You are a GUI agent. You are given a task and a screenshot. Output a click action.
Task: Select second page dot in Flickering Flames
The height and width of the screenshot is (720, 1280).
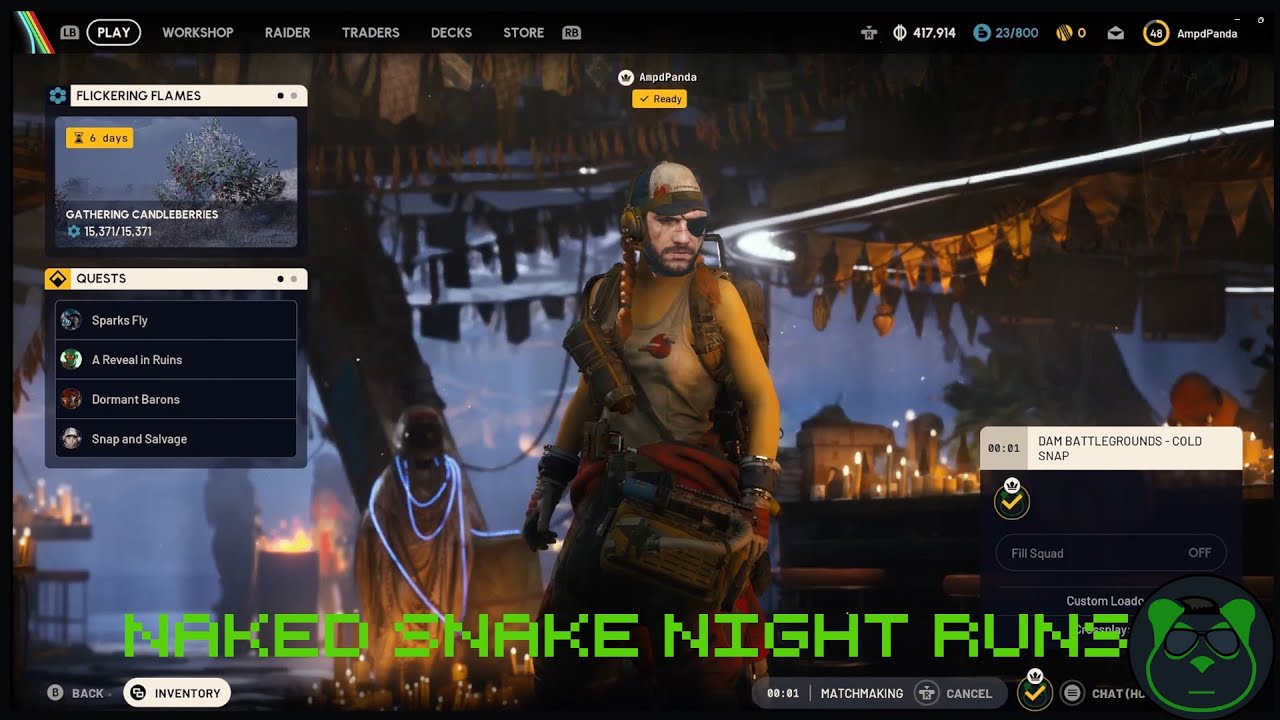(x=293, y=96)
